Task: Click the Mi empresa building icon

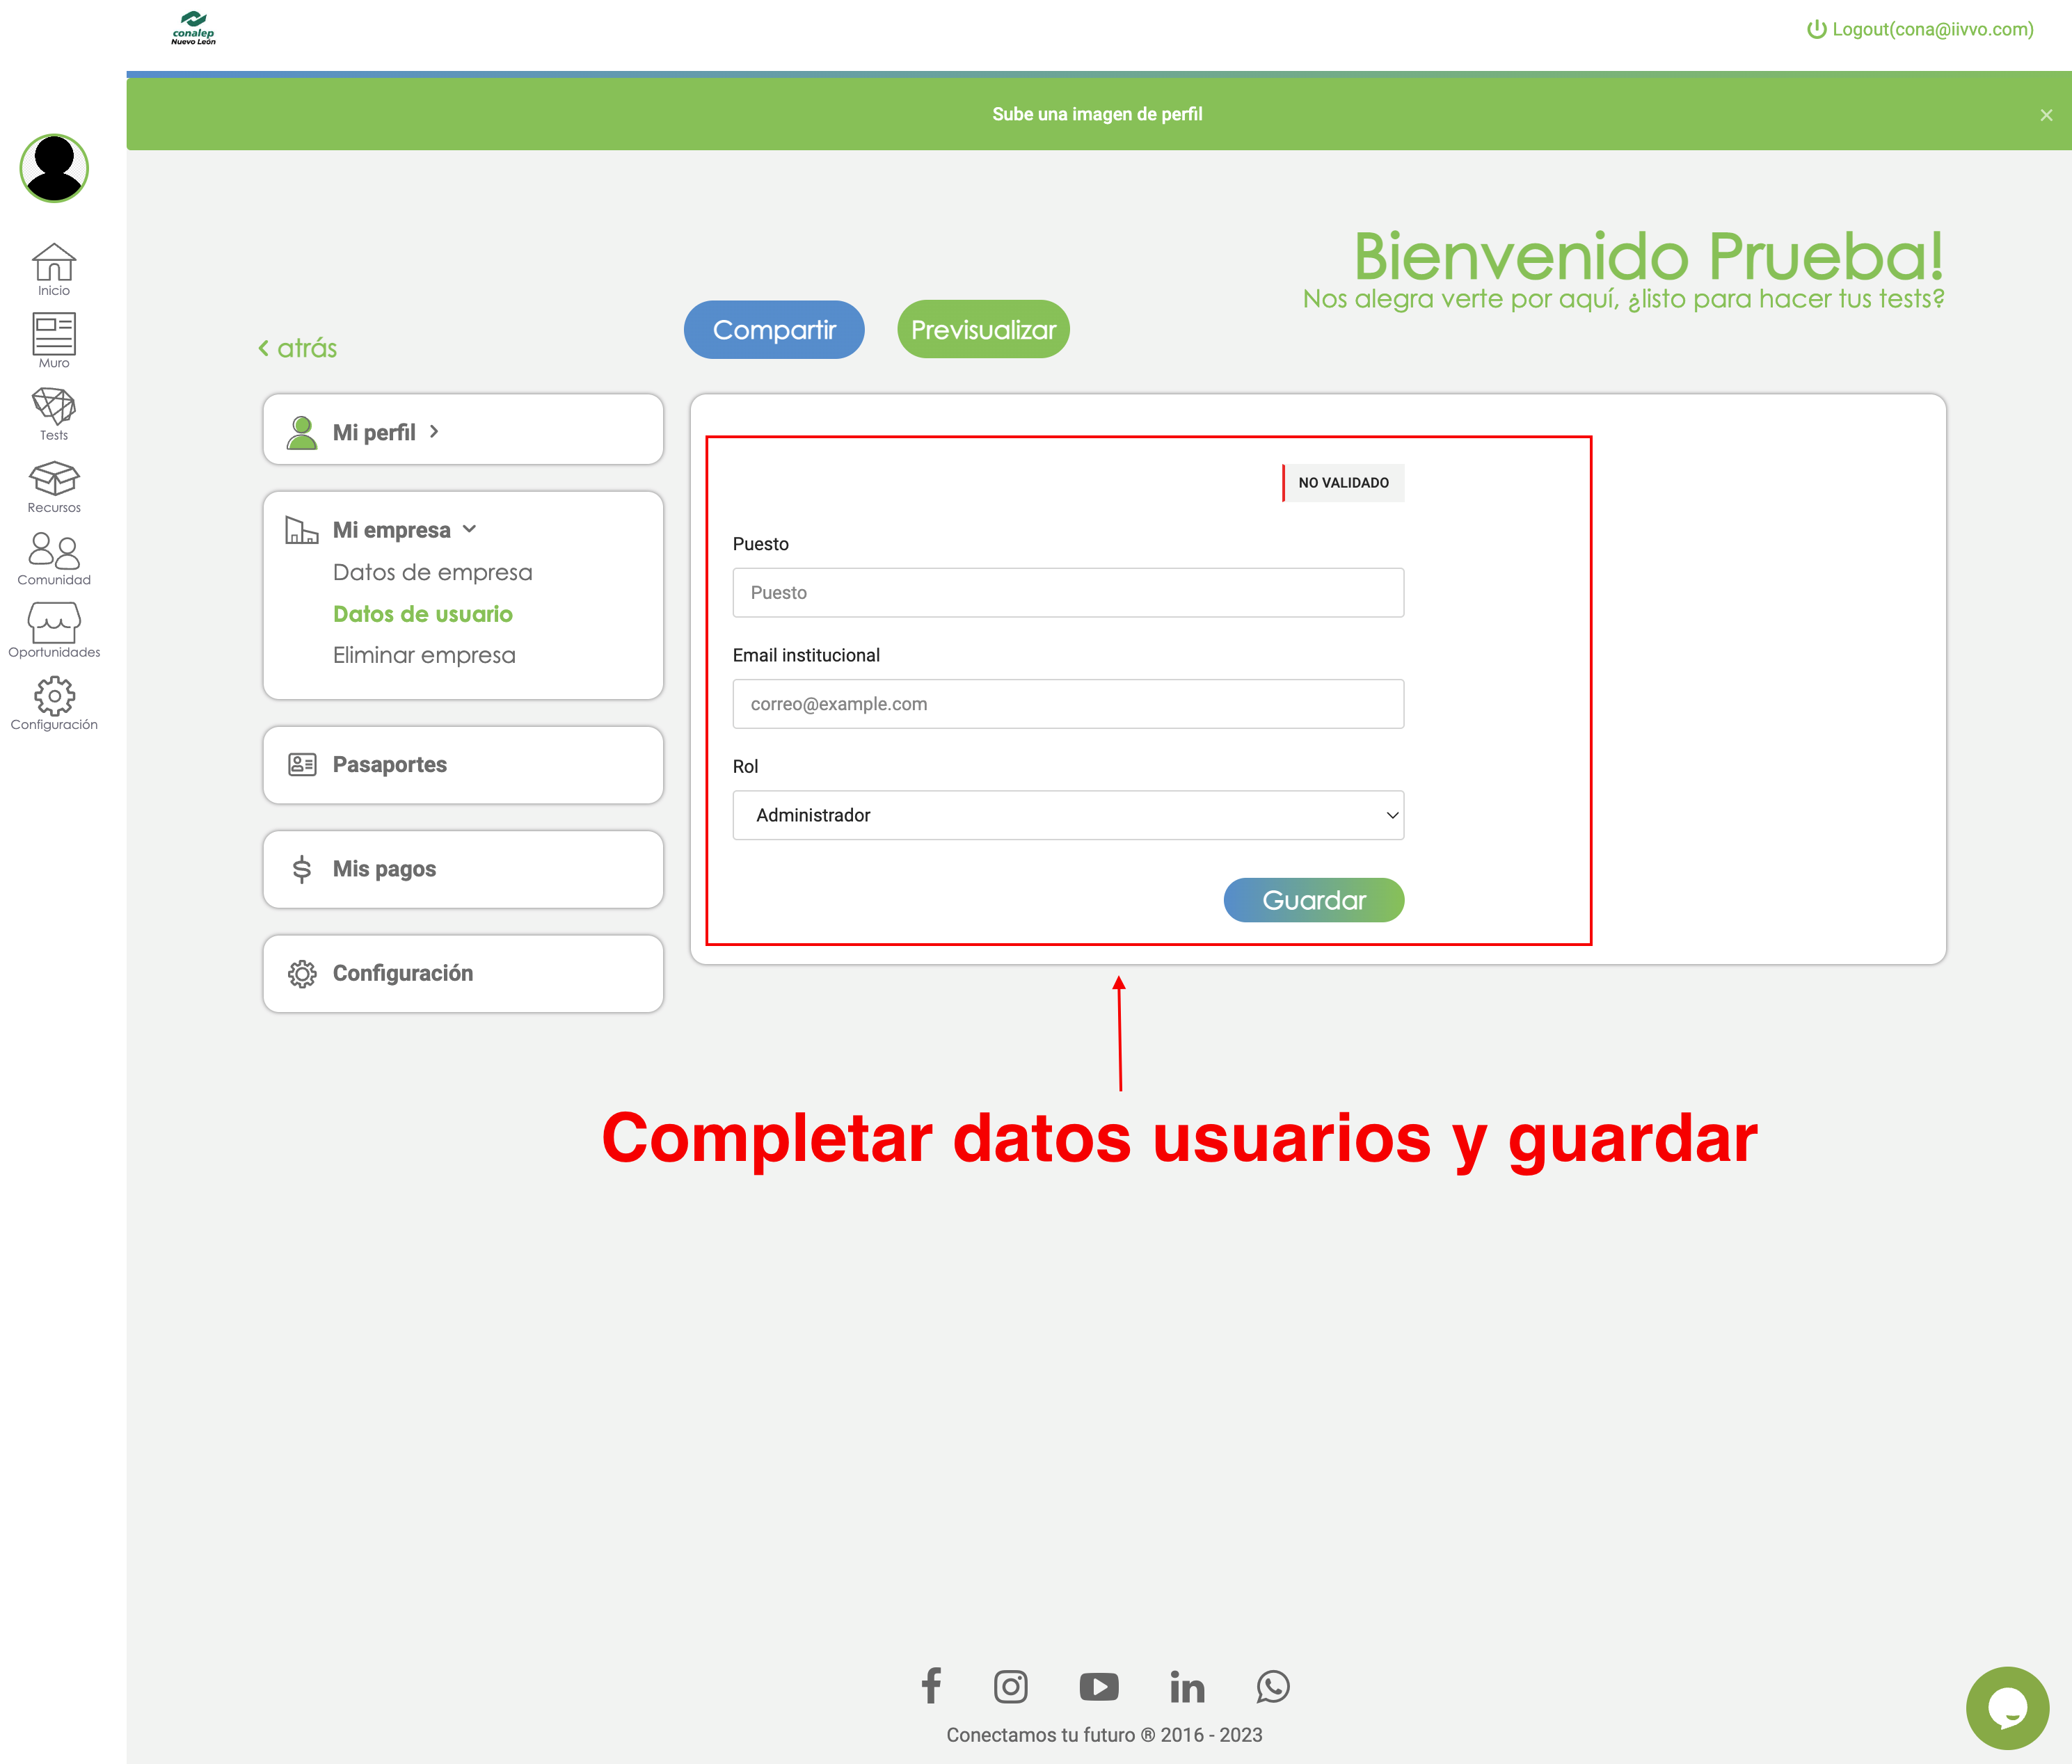Action: [x=301, y=530]
